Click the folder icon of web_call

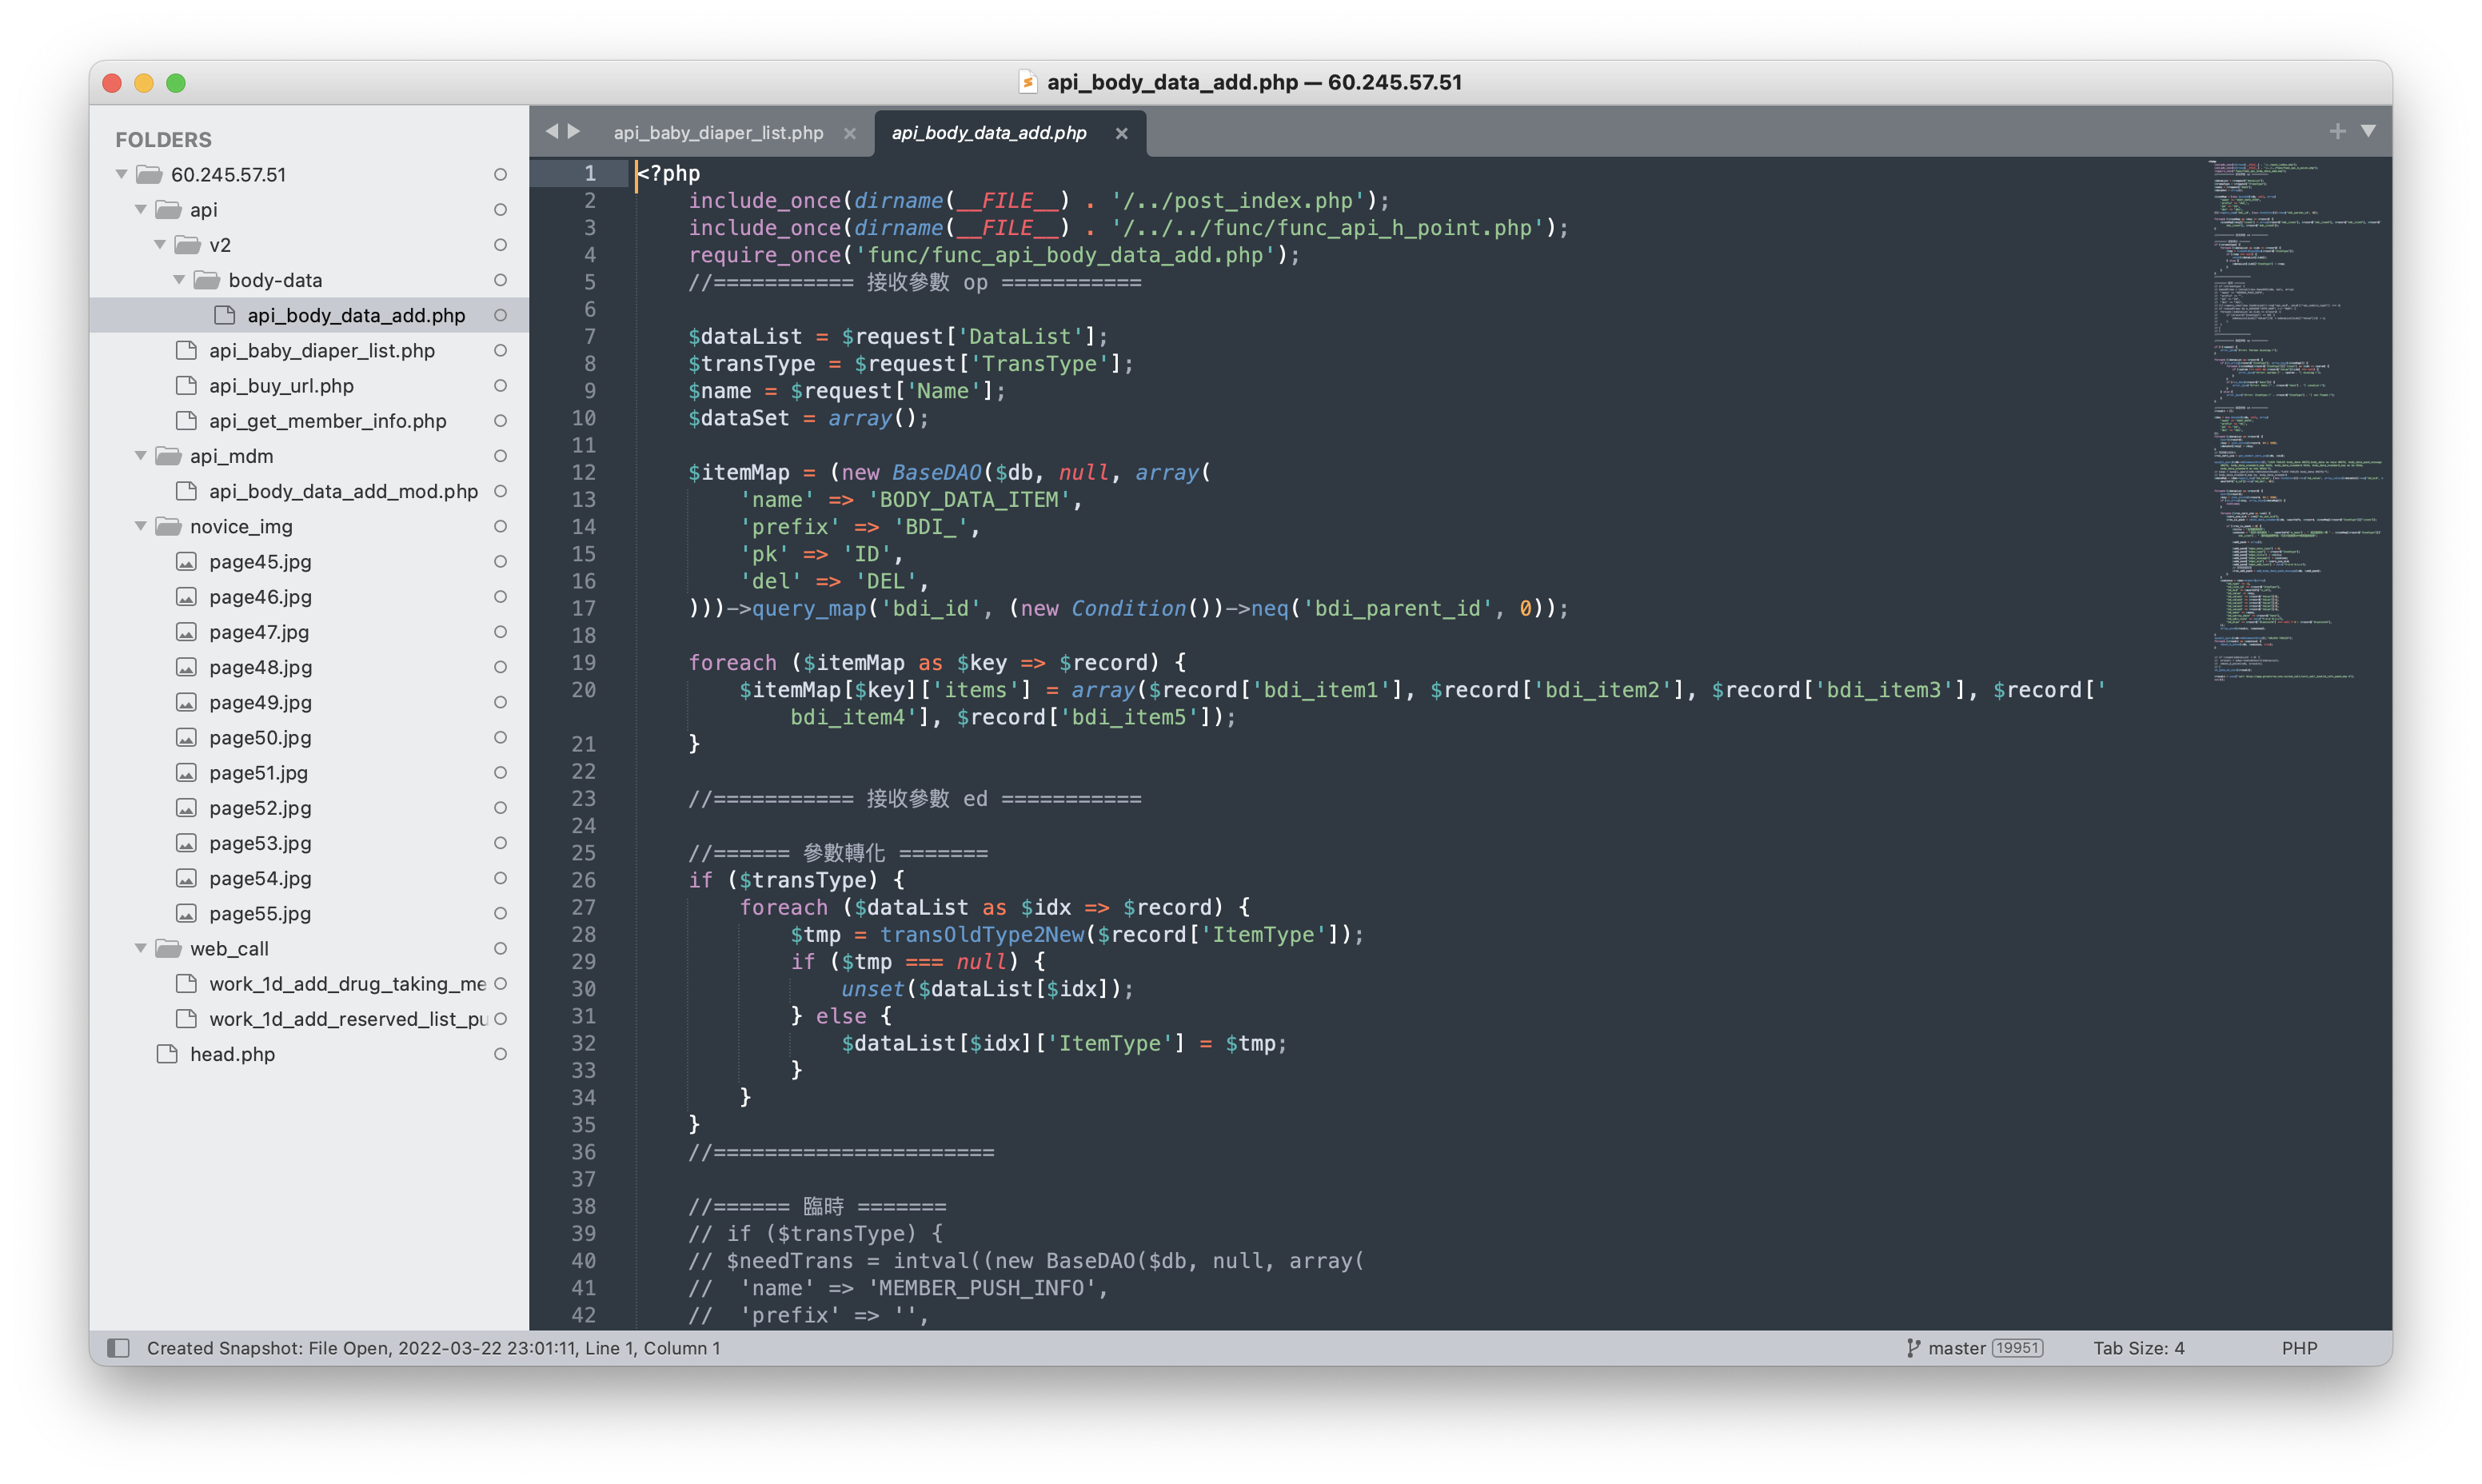(168, 948)
